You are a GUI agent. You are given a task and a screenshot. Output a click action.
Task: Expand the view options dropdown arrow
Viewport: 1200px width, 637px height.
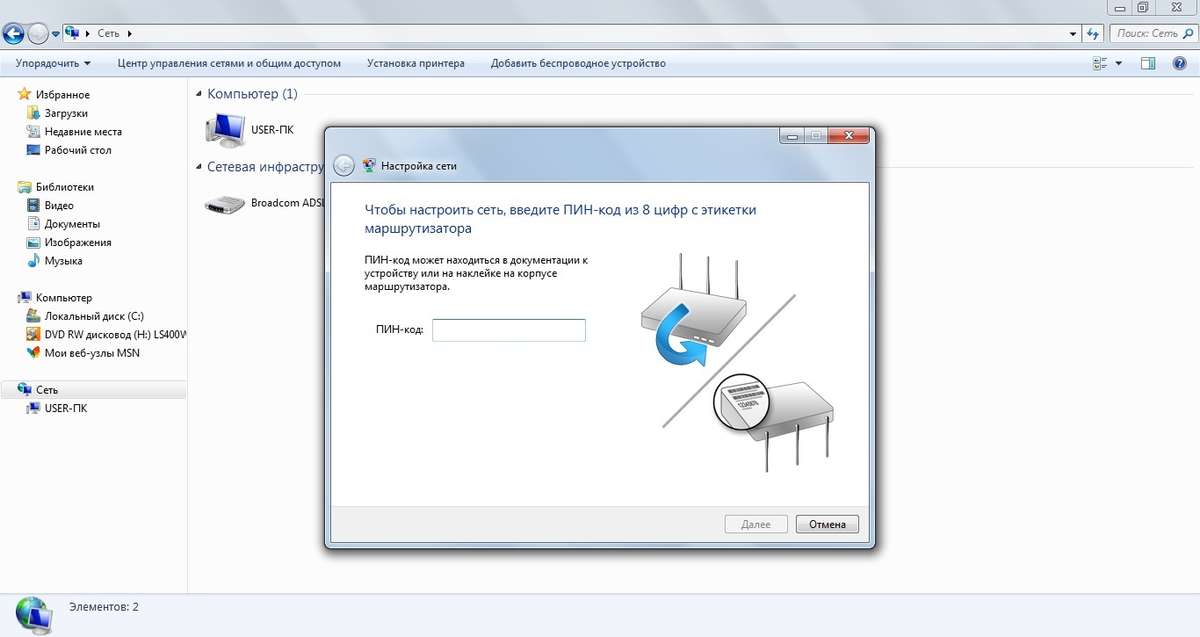[1119, 63]
